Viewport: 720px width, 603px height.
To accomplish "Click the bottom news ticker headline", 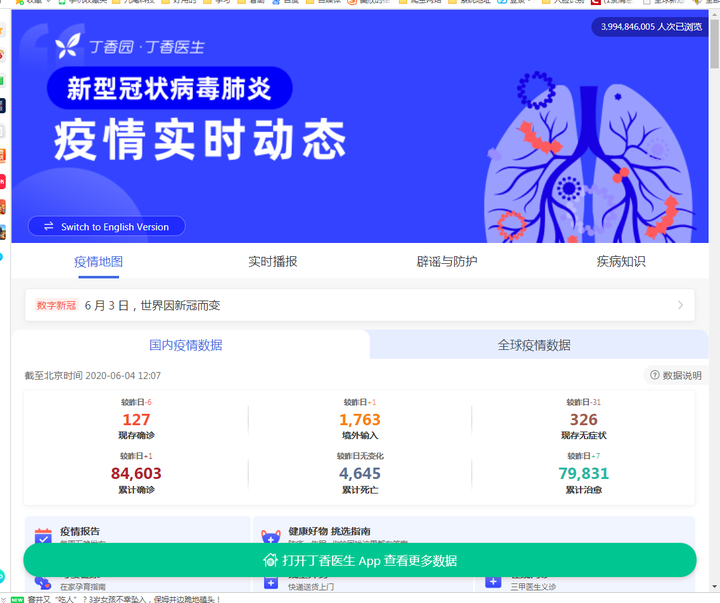I will coord(124,599).
